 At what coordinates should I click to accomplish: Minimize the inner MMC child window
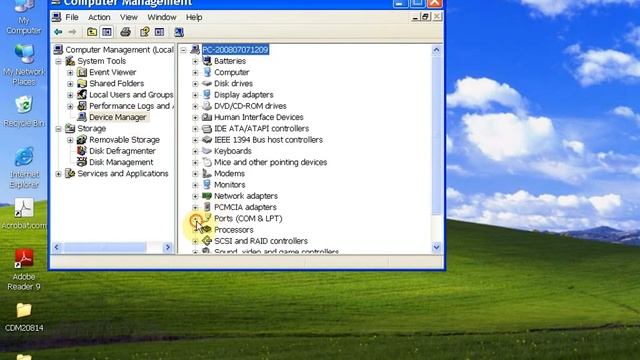pyautogui.click(x=415, y=17)
